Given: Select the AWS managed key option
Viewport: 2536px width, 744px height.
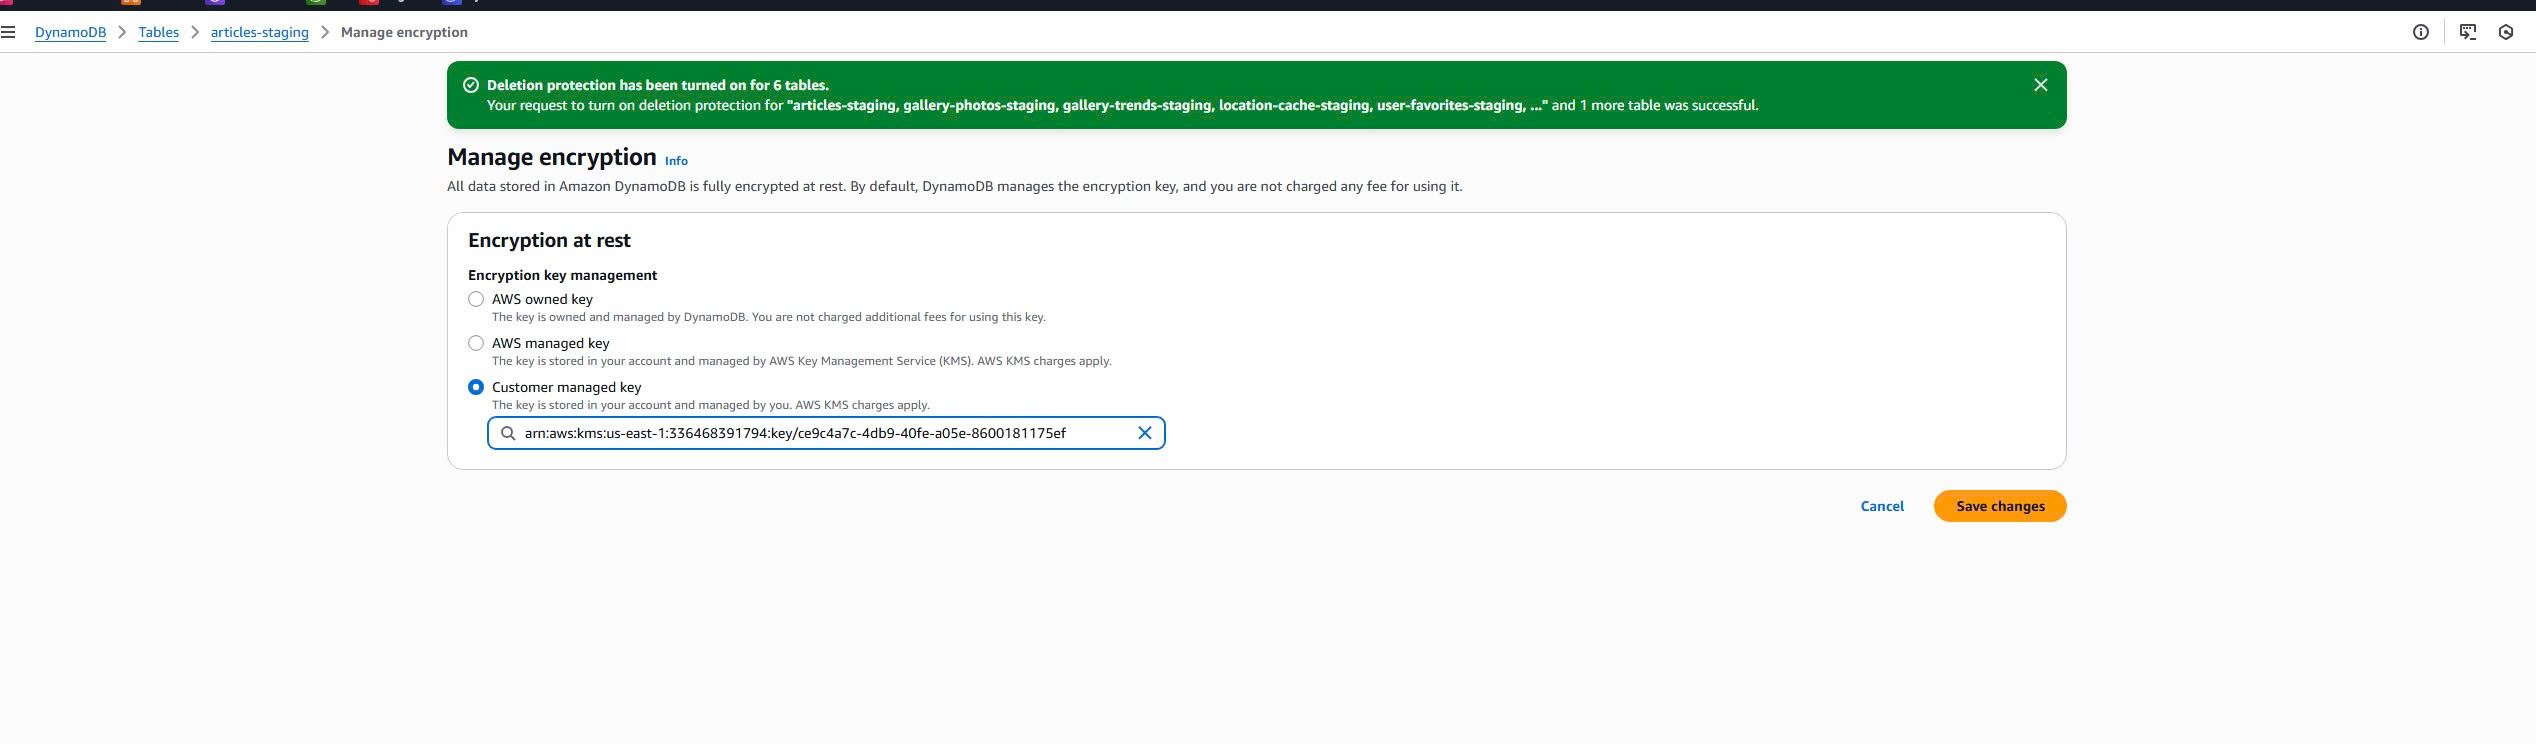Looking at the screenshot, I should (476, 343).
